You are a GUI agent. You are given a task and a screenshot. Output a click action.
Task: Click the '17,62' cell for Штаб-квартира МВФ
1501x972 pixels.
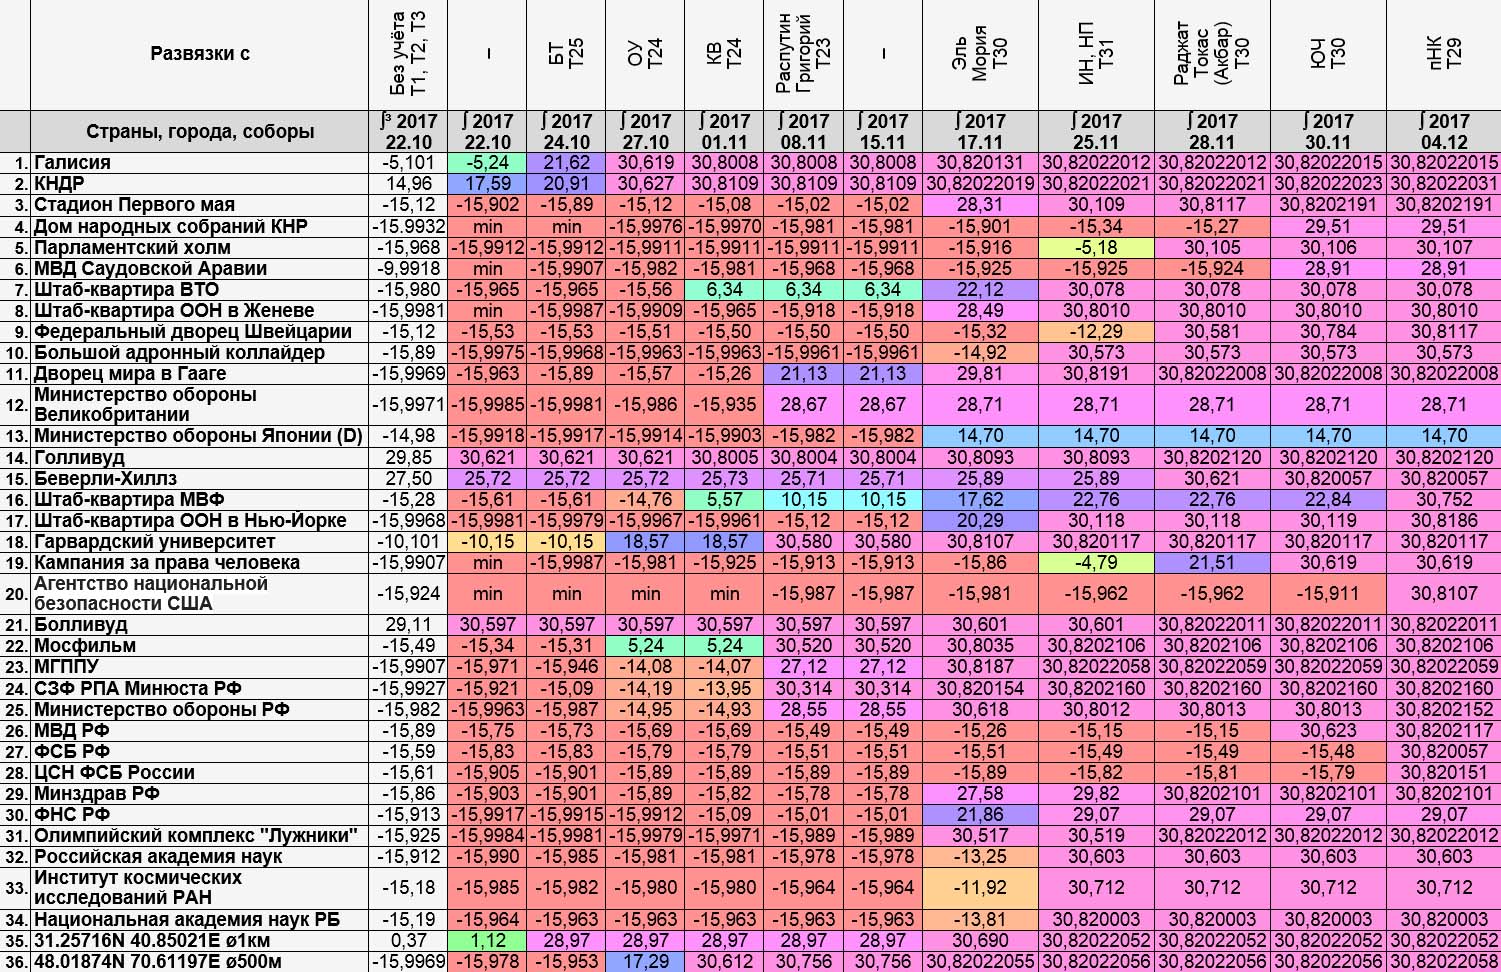point(980,499)
